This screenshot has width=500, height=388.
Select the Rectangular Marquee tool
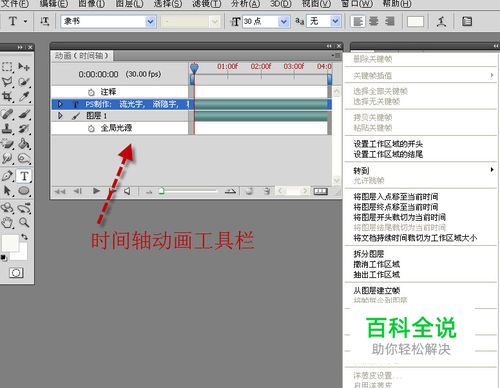tap(7, 67)
